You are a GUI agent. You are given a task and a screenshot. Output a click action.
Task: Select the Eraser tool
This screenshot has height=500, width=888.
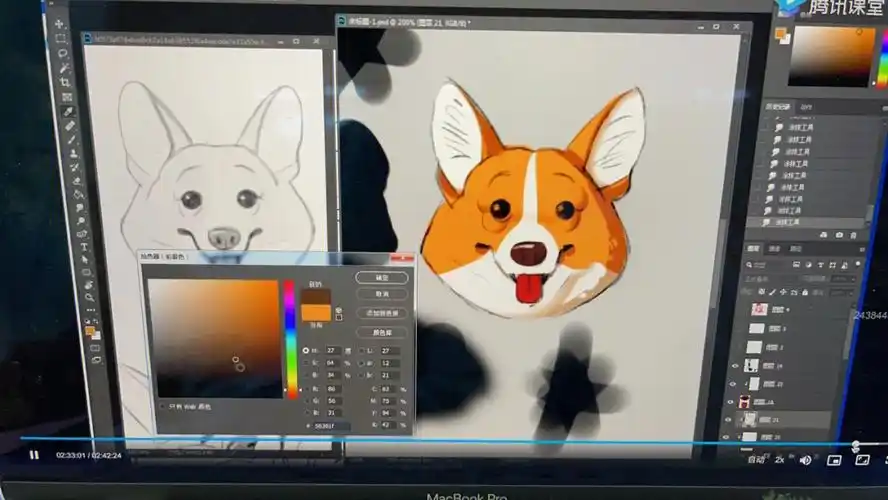coord(76,181)
